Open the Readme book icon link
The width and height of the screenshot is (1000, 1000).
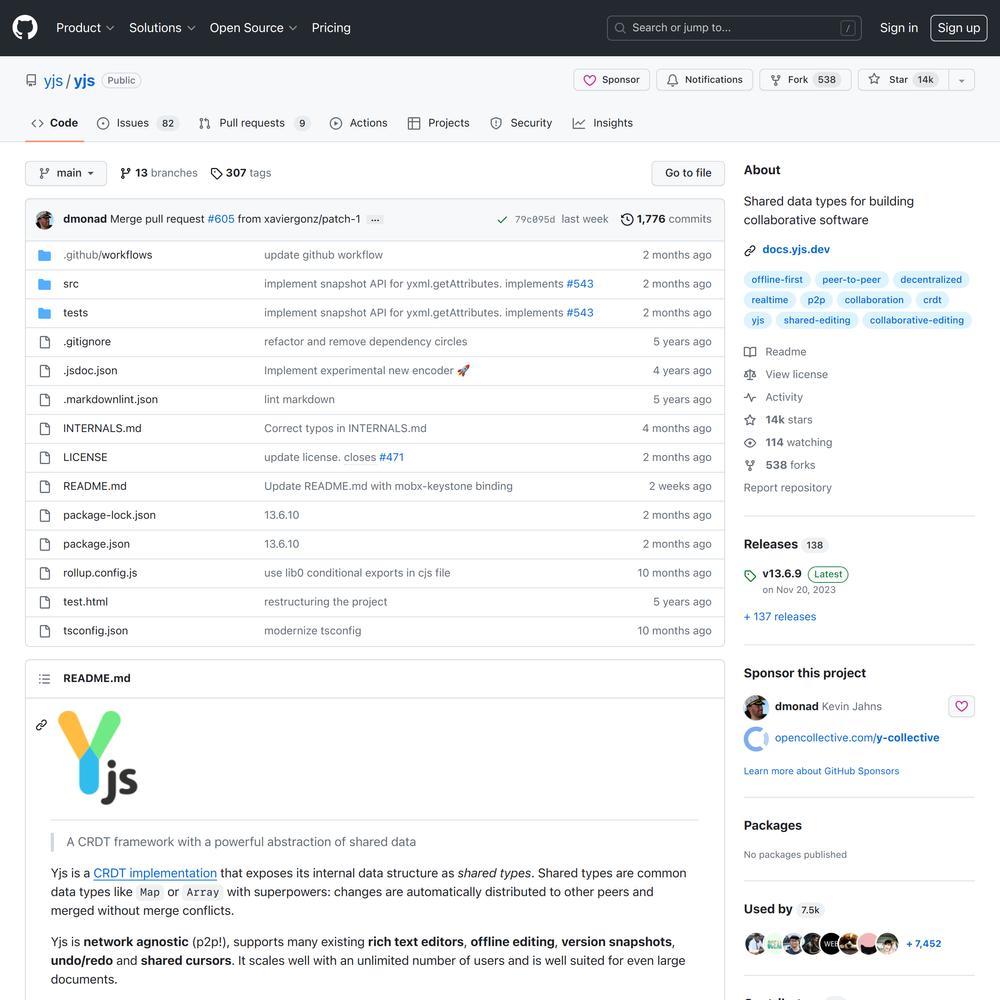pyautogui.click(x=750, y=352)
